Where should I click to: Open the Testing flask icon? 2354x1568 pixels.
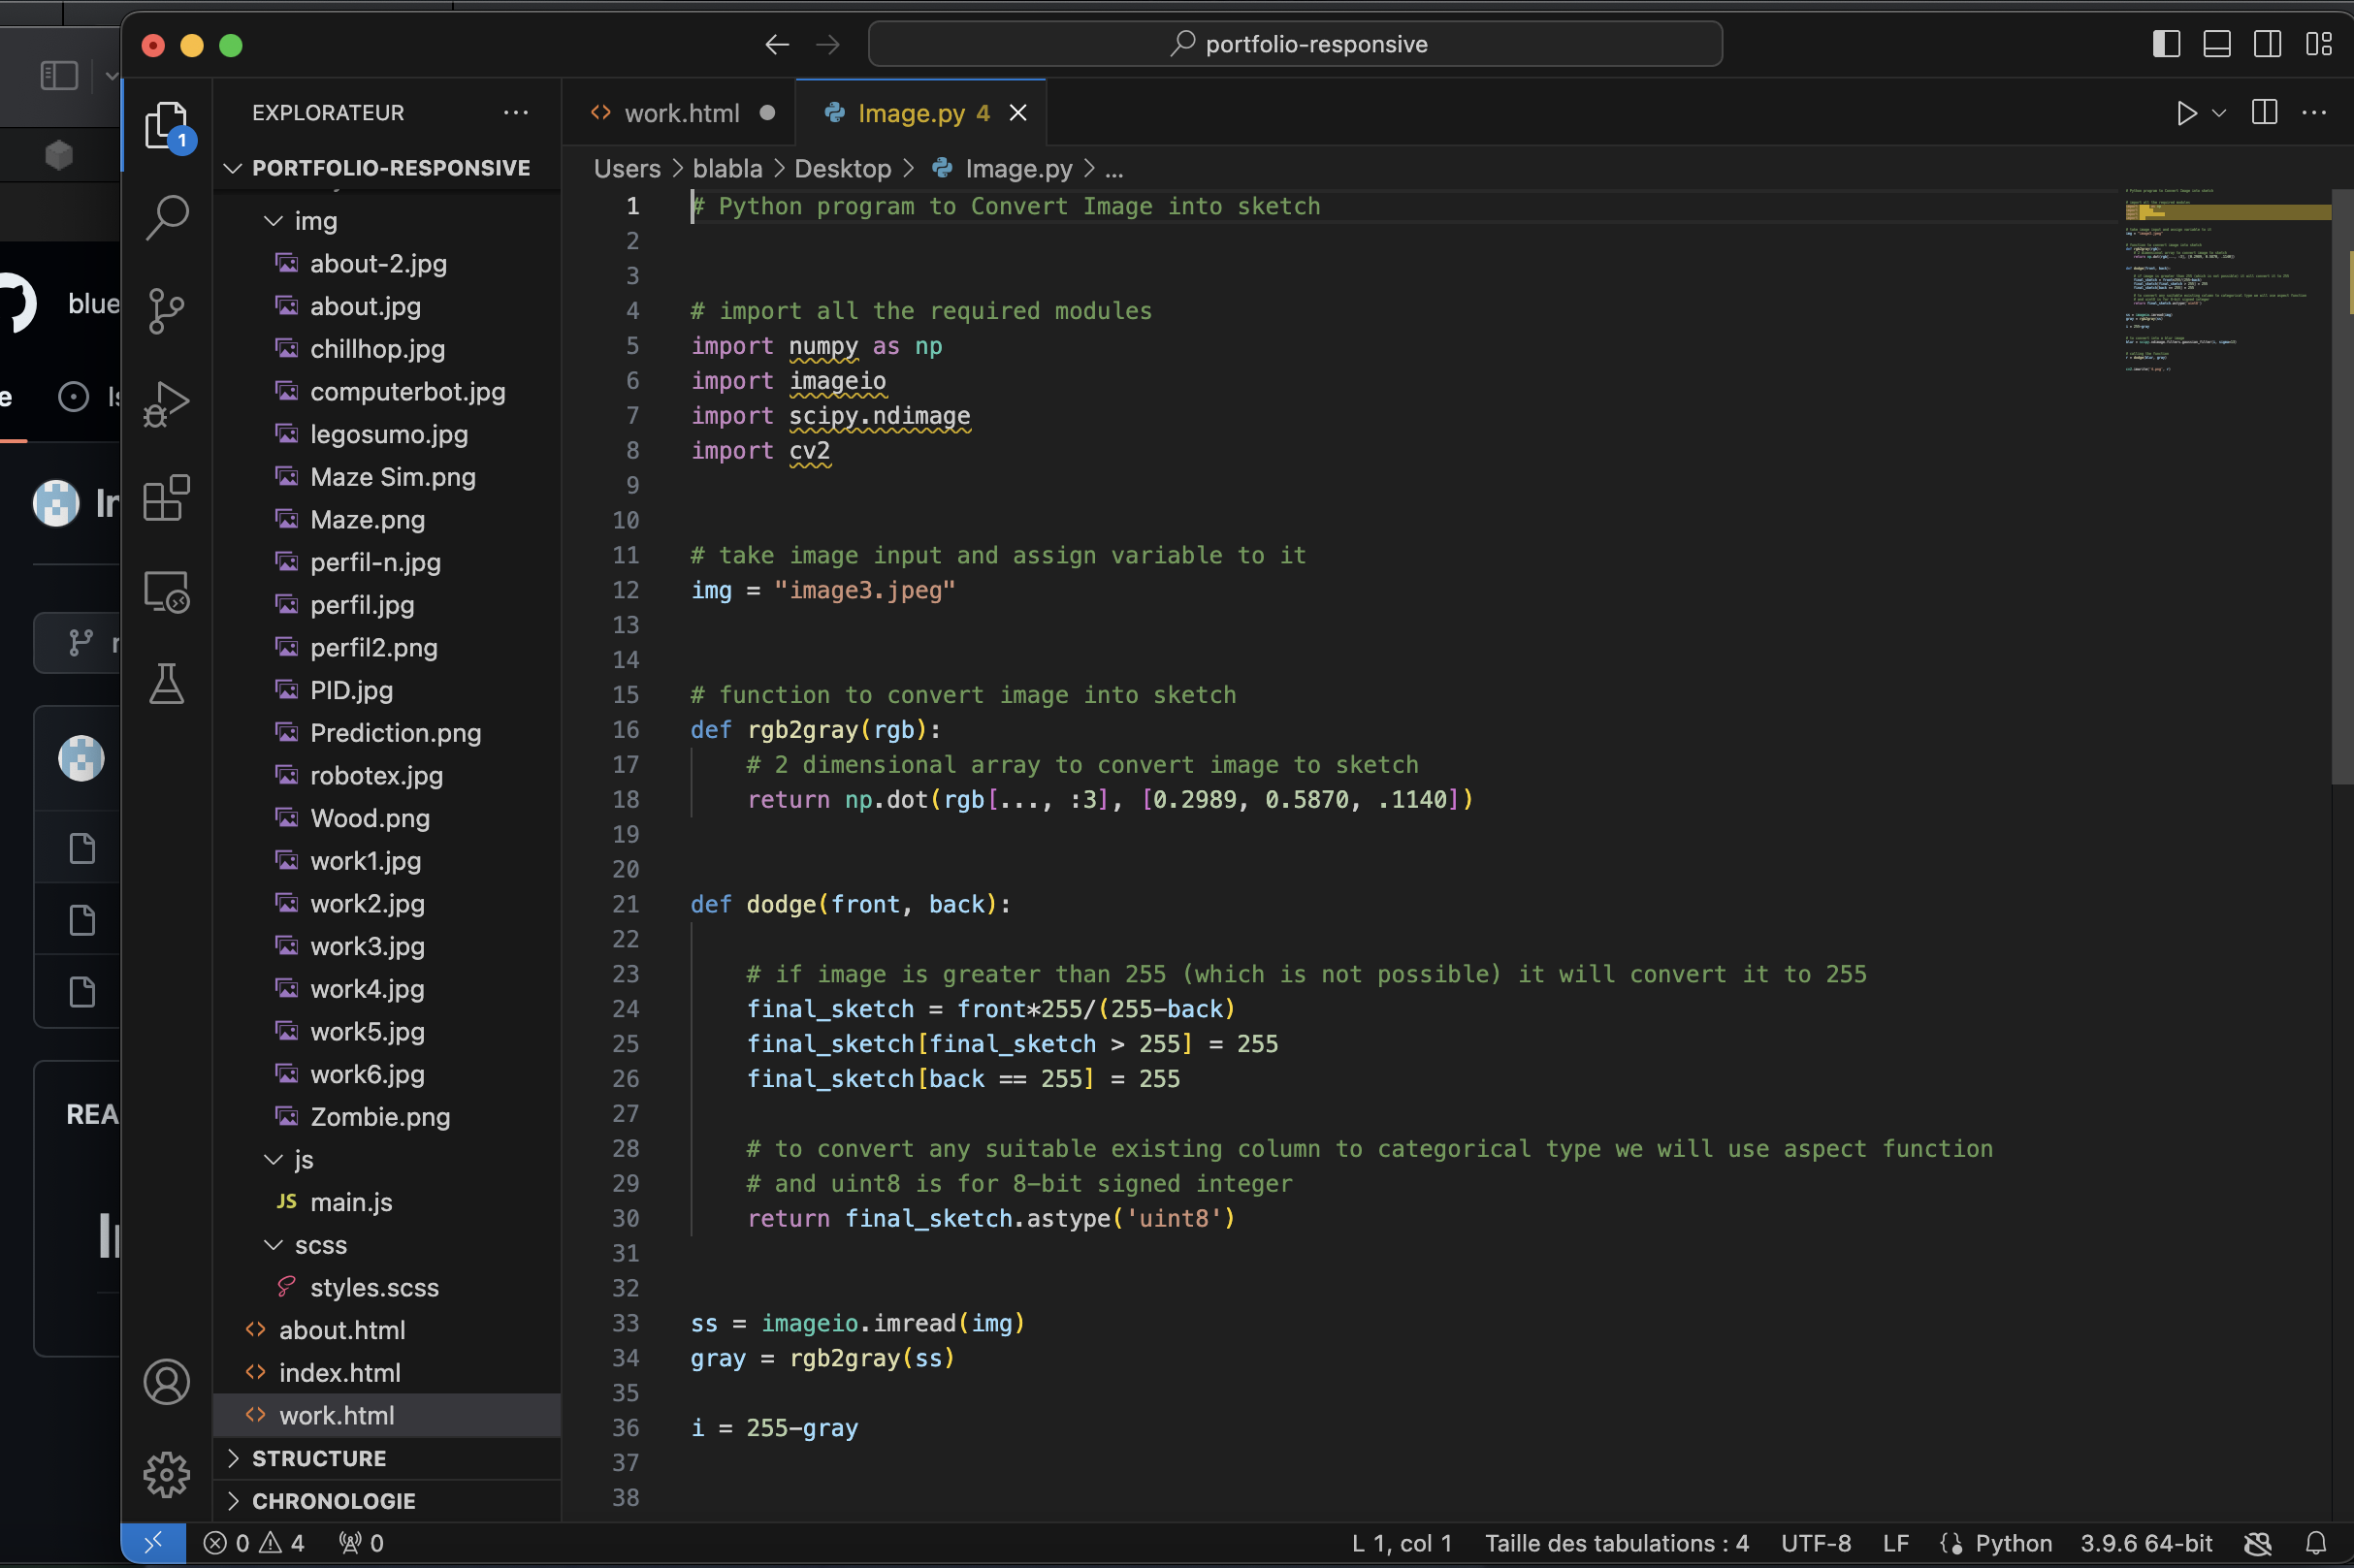tap(166, 684)
